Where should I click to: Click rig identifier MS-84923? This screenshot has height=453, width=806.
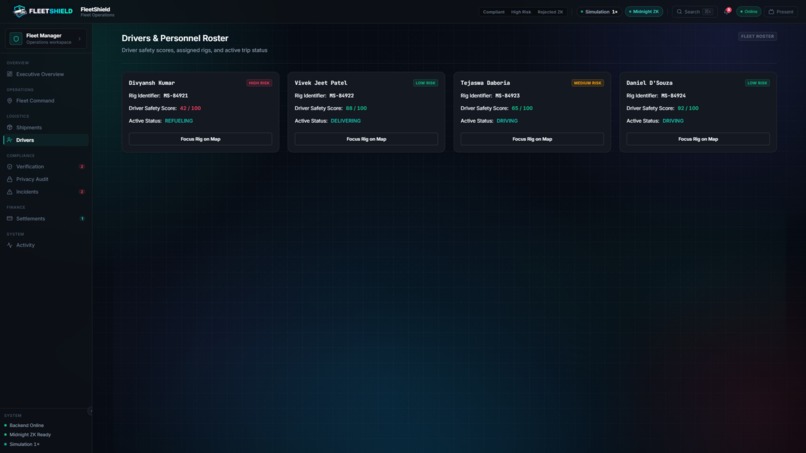pyautogui.click(x=507, y=96)
